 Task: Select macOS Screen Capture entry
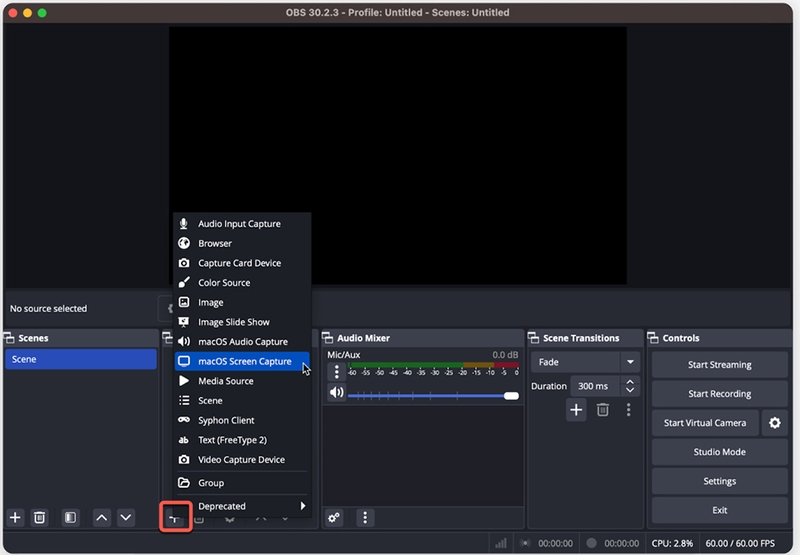[243, 361]
